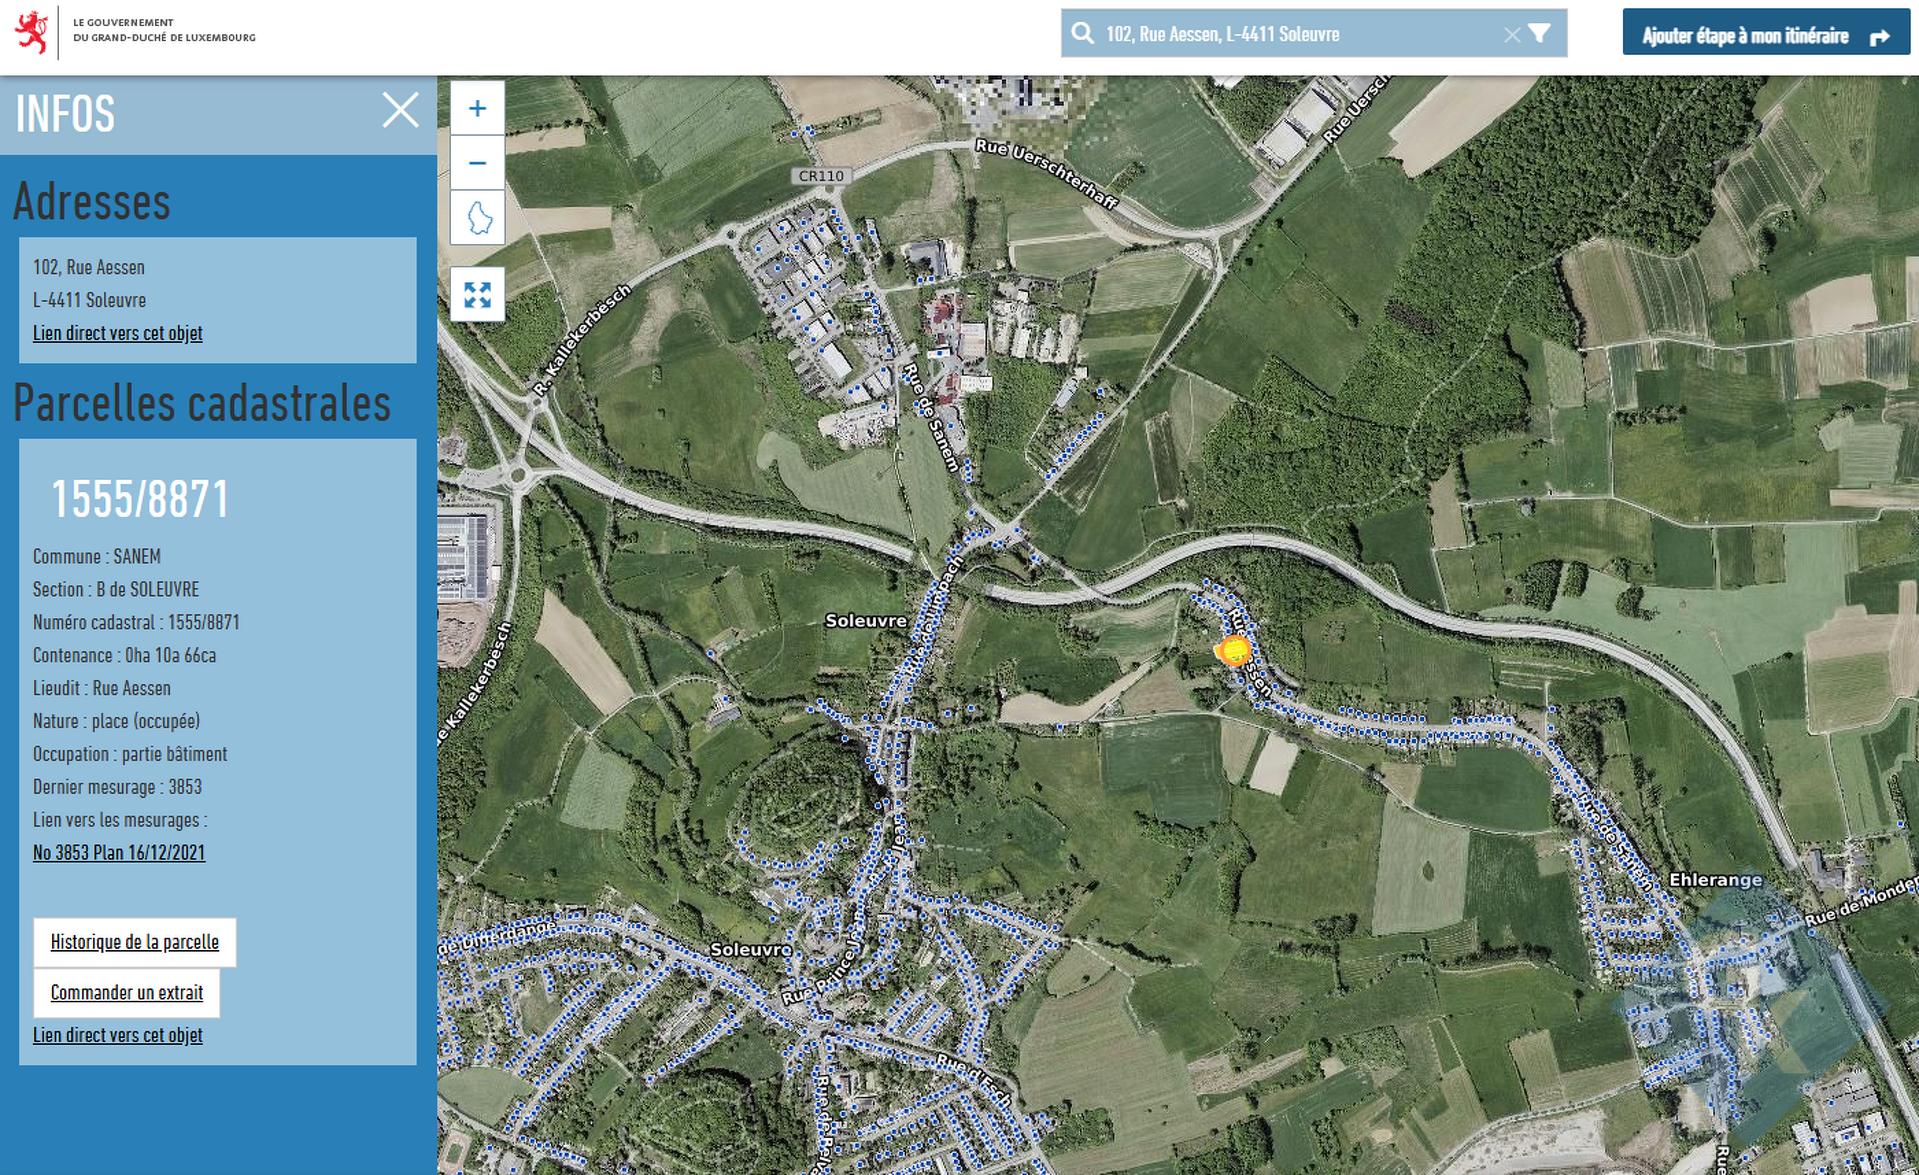Open measurement plan No 3853 link

click(x=118, y=853)
